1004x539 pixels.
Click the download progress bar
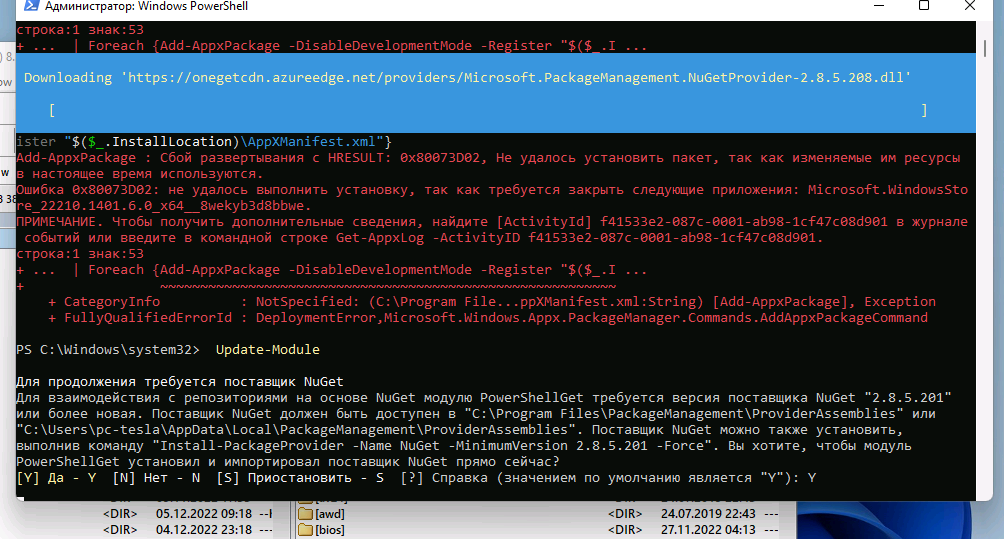tap(488, 110)
